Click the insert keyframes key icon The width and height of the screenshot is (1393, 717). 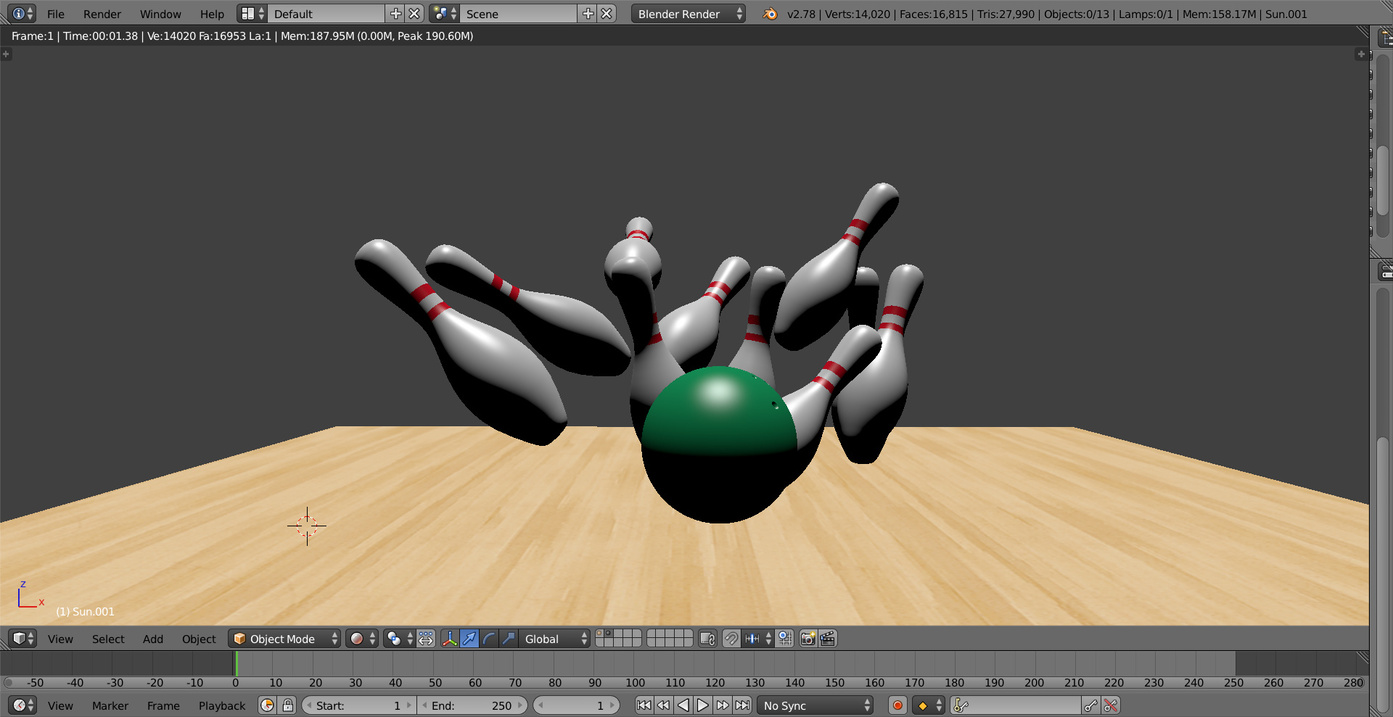point(1090,706)
